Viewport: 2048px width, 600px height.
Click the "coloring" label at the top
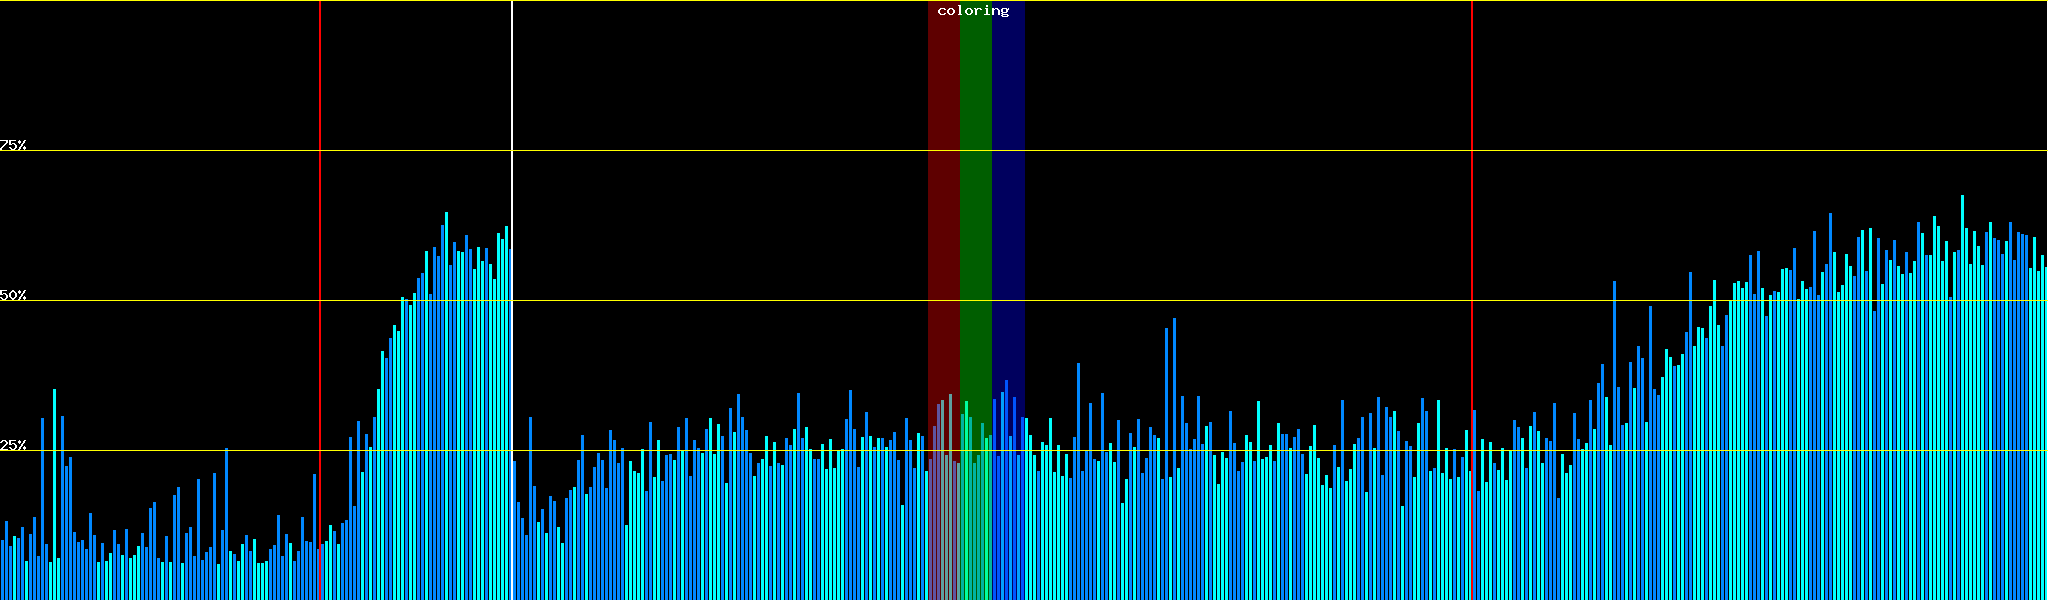[973, 11]
